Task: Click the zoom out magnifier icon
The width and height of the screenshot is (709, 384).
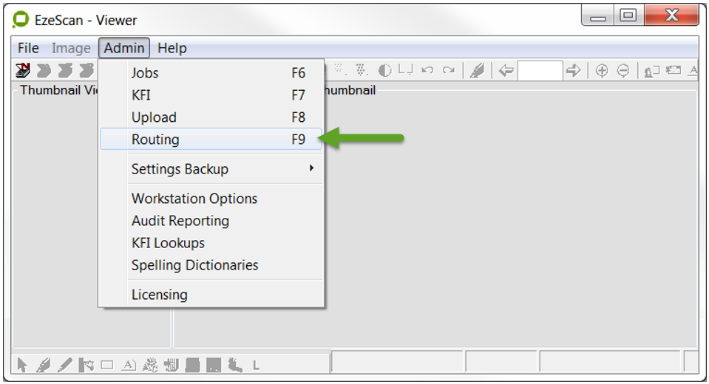Action: pyautogui.click(x=623, y=71)
